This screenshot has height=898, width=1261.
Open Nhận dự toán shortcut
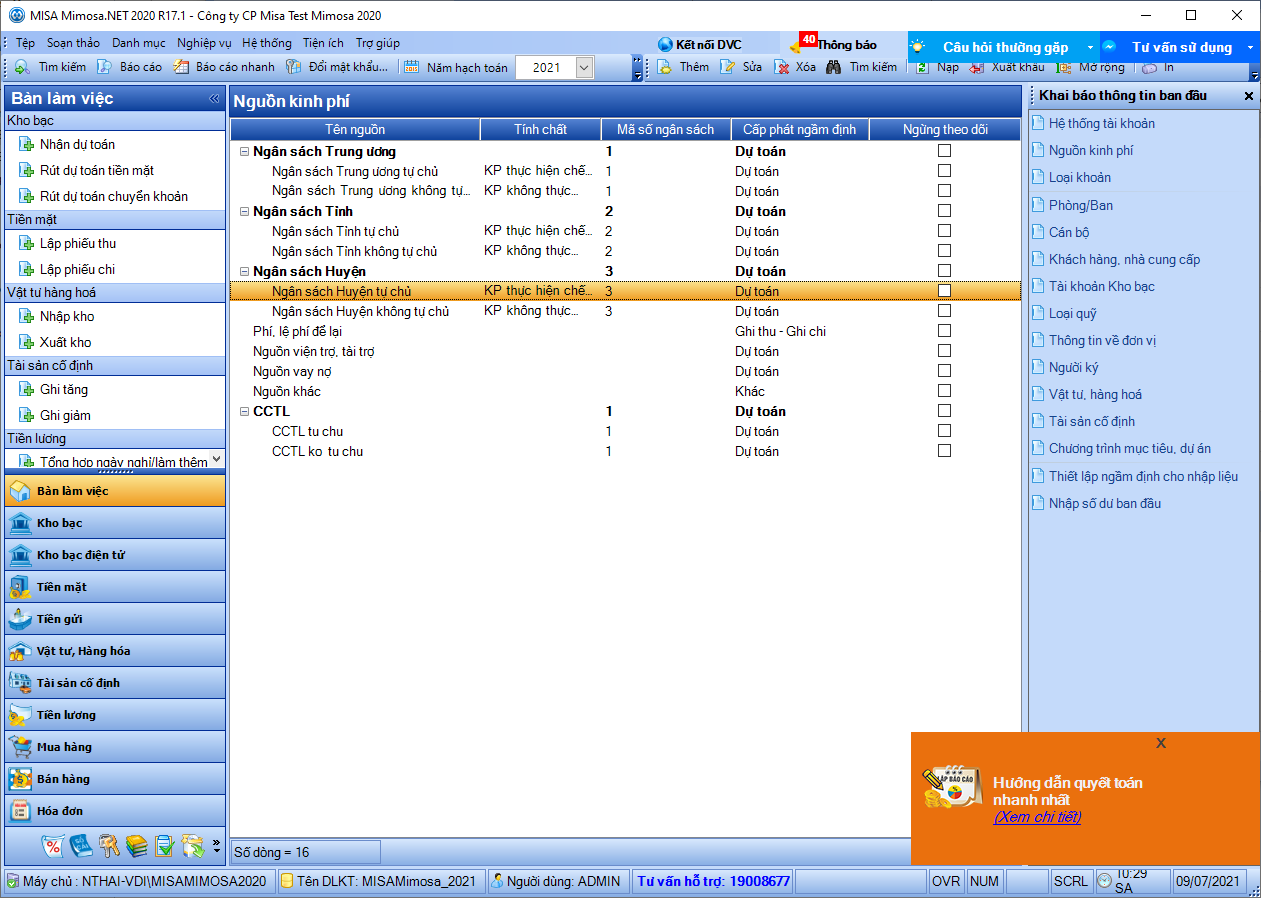tap(66, 144)
